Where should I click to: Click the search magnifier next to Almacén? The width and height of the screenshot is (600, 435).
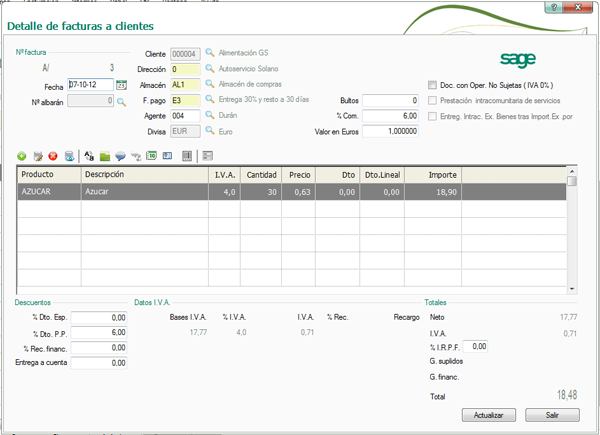click(x=211, y=85)
